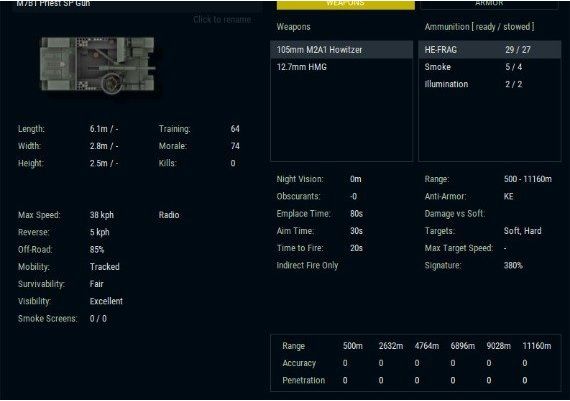Click the Max Target Speed label
Viewport: 570px width, 401px height.
pyautogui.click(x=459, y=248)
